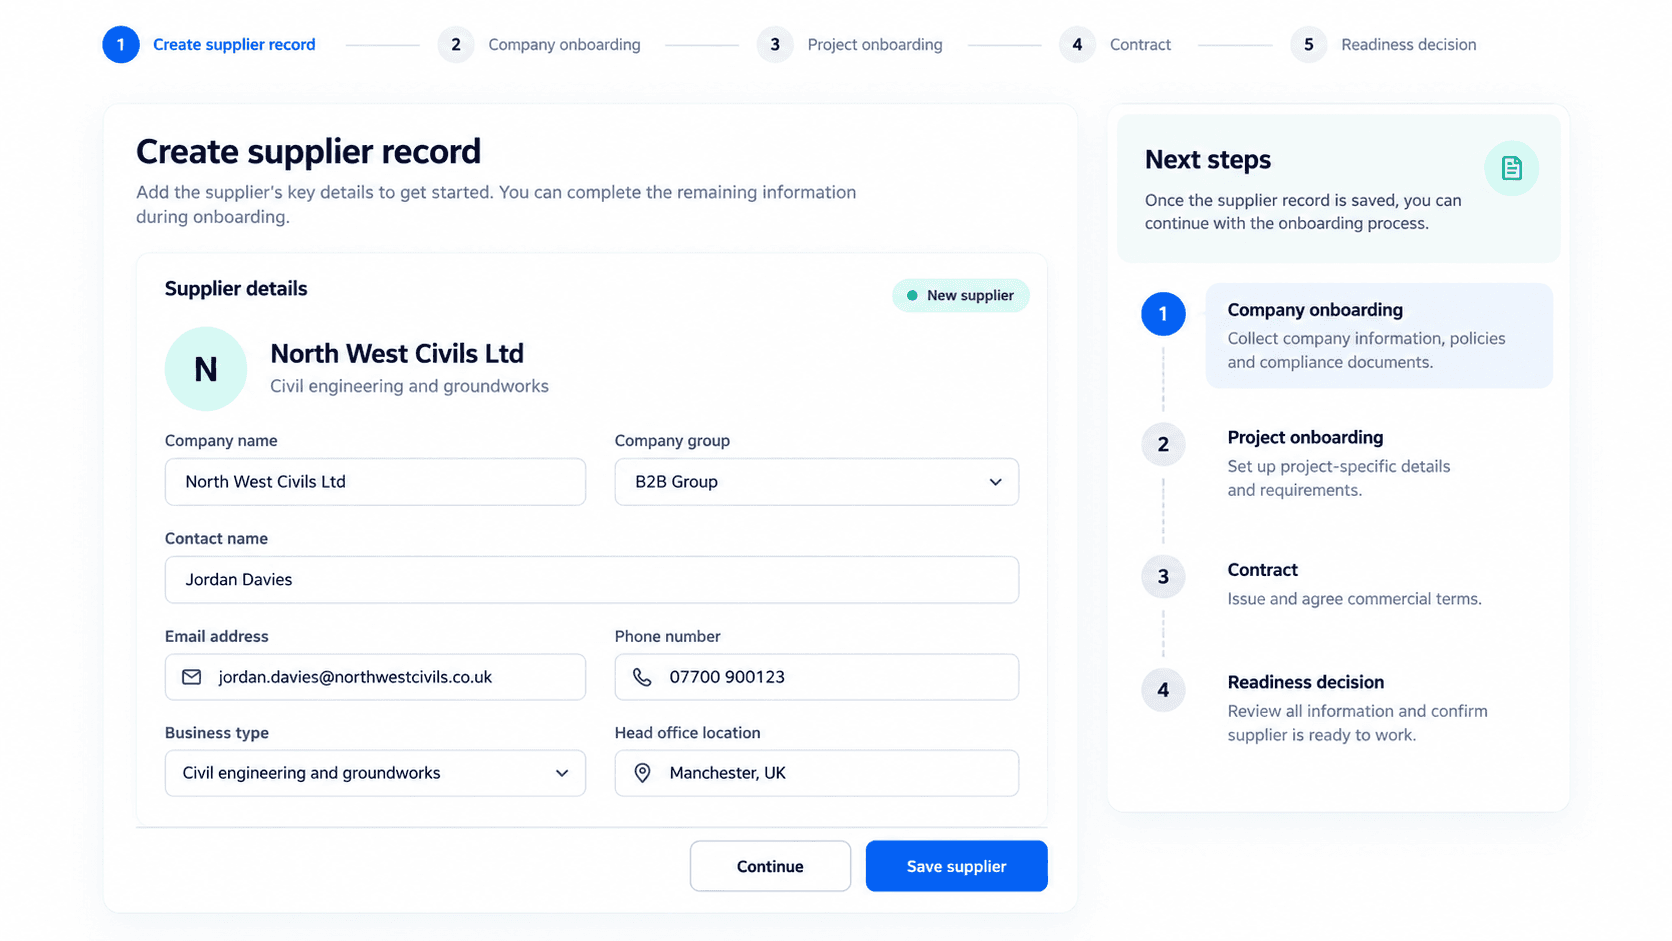Click the N avatar for North West Civils
Image resolution: width=1672 pixels, height=941 pixels.
point(206,369)
